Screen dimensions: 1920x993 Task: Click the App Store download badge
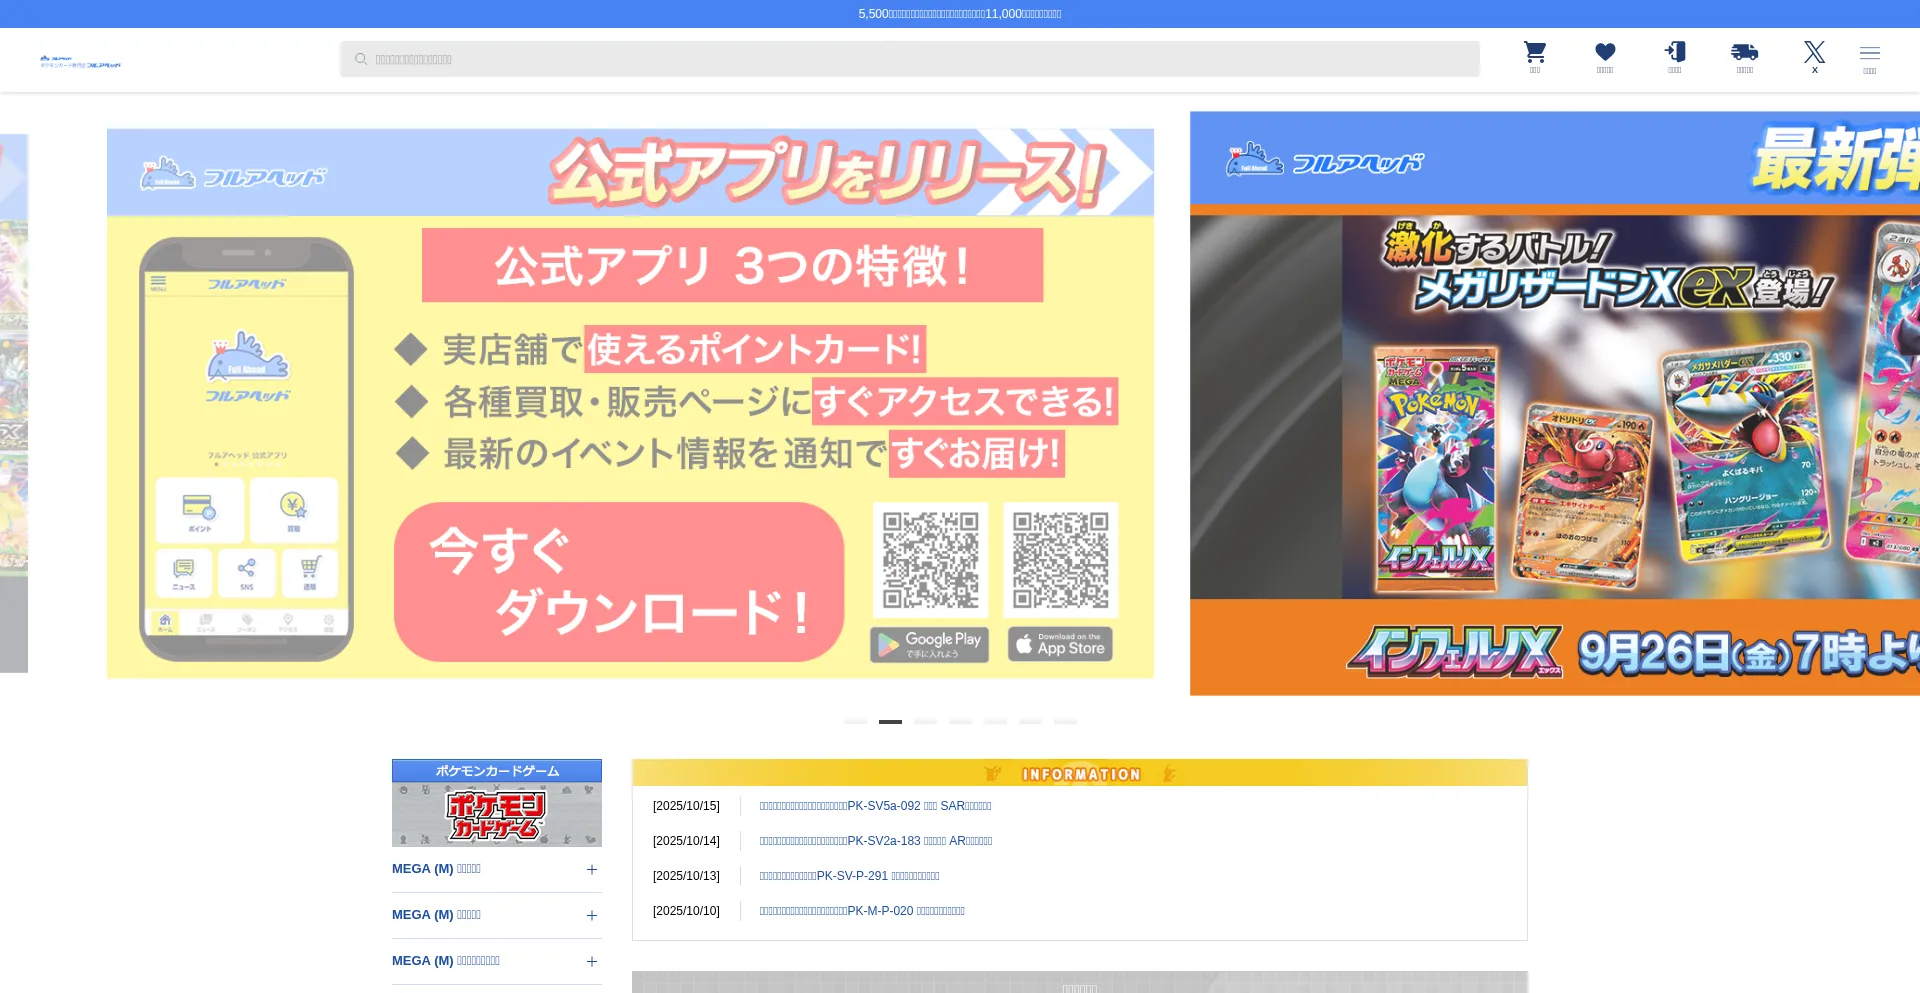click(x=1060, y=644)
